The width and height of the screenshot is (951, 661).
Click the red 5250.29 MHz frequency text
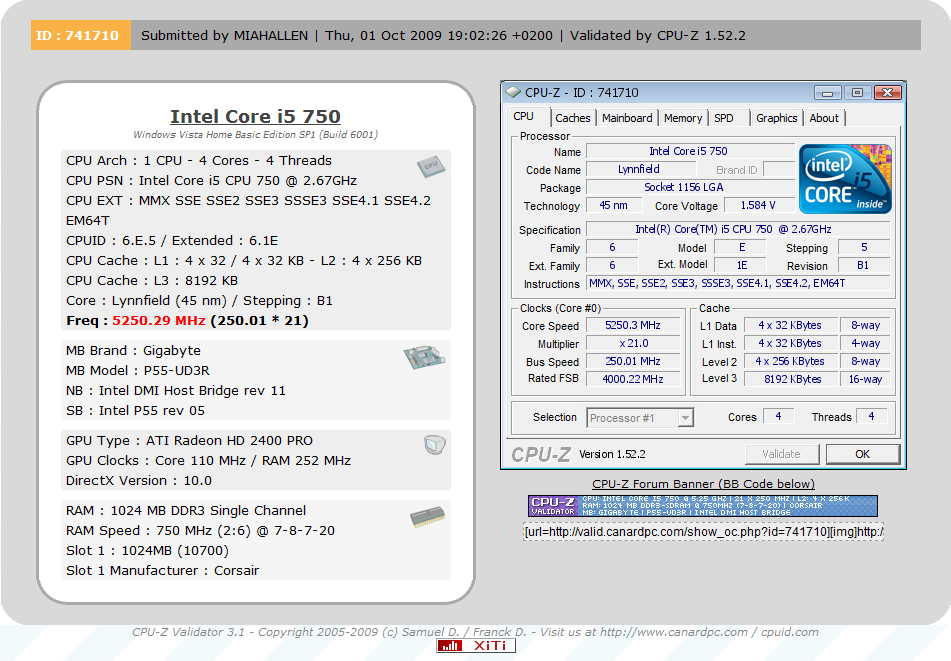pos(159,320)
